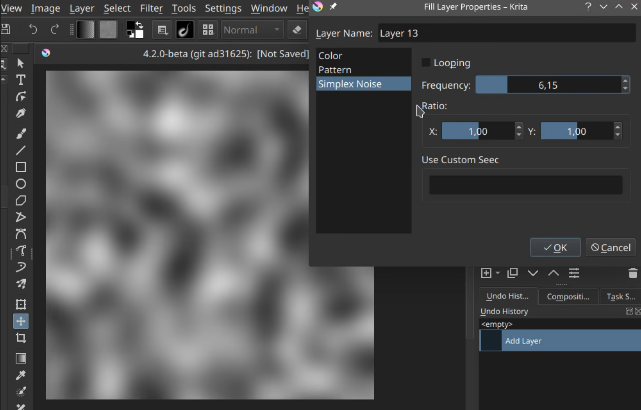
Task: Open the Select menu
Action: coord(117,8)
